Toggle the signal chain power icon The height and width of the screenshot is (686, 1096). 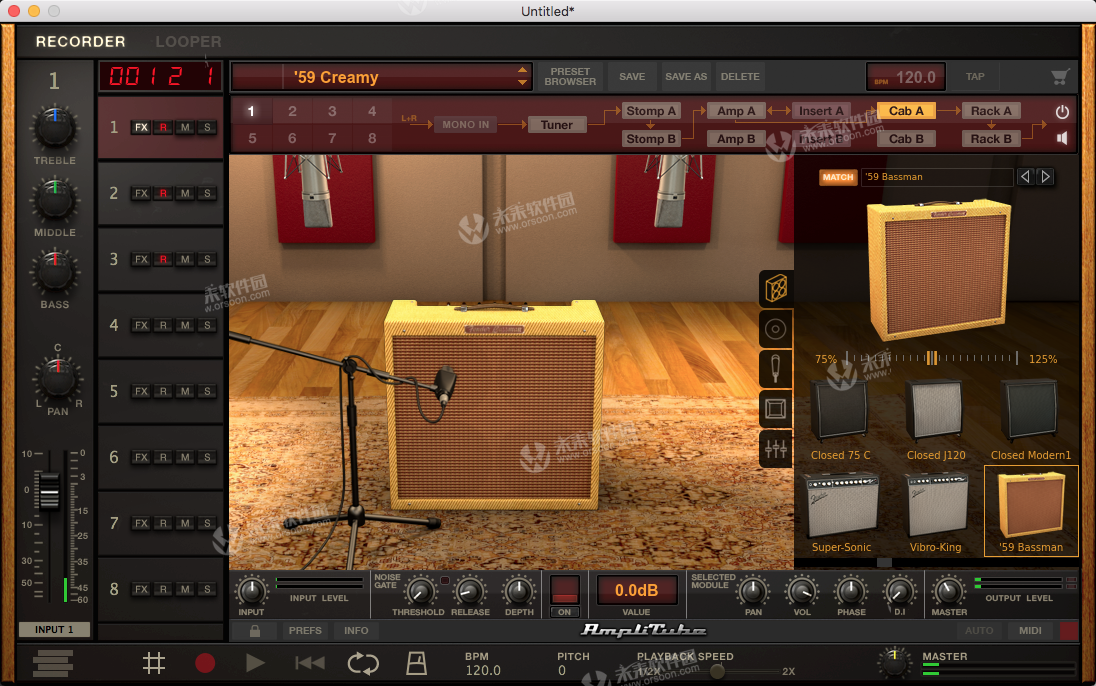pyautogui.click(x=1062, y=112)
